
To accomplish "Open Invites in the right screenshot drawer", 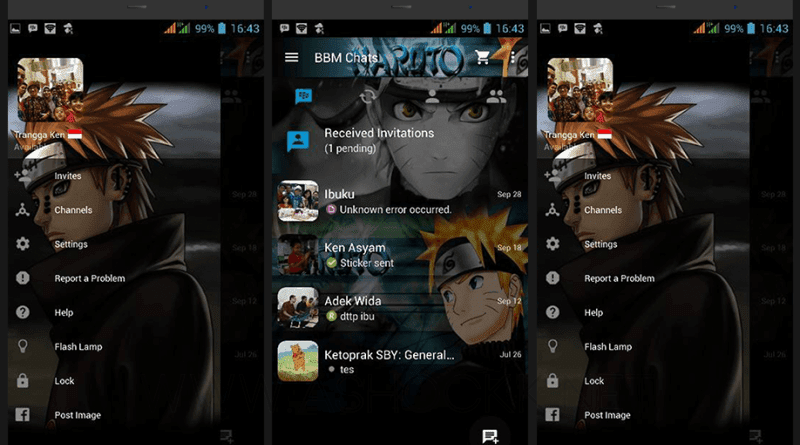I will pyautogui.click(x=597, y=176).
